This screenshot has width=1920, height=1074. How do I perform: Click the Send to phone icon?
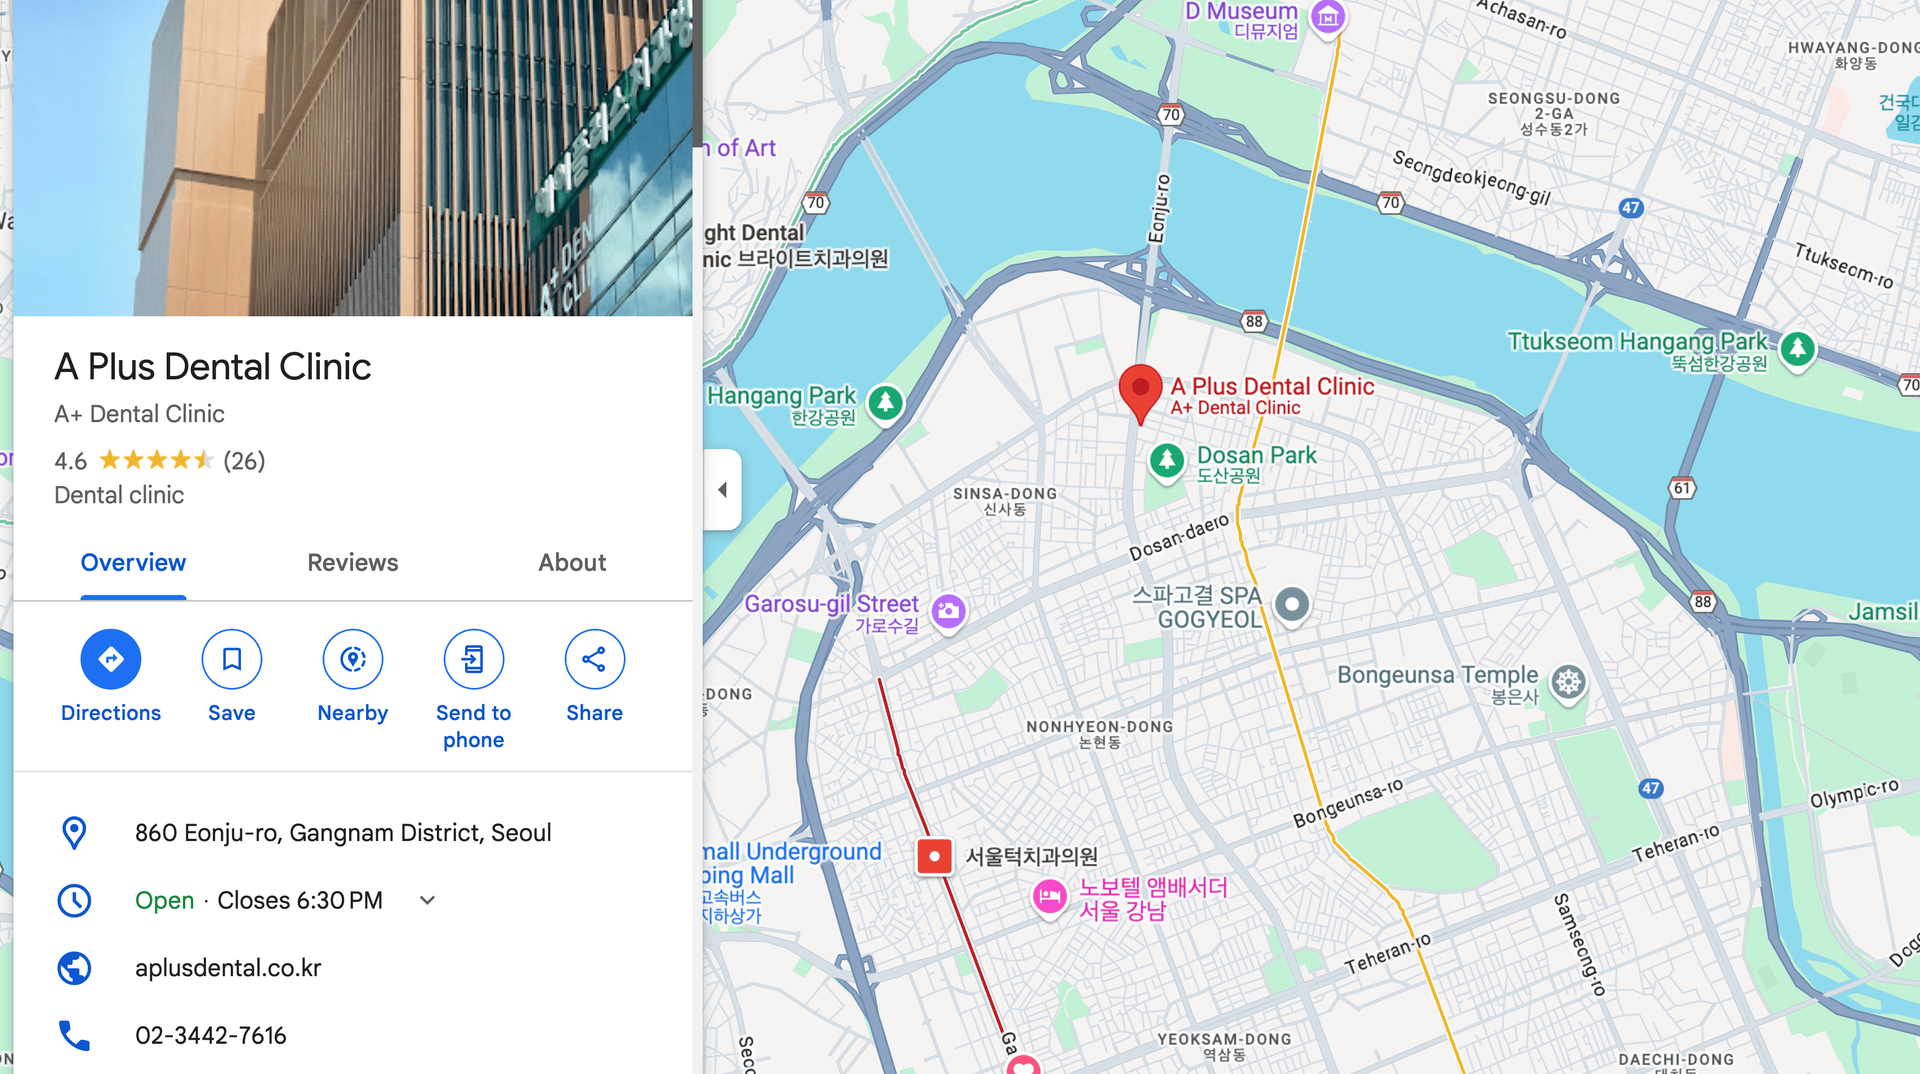click(x=474, y=659)
